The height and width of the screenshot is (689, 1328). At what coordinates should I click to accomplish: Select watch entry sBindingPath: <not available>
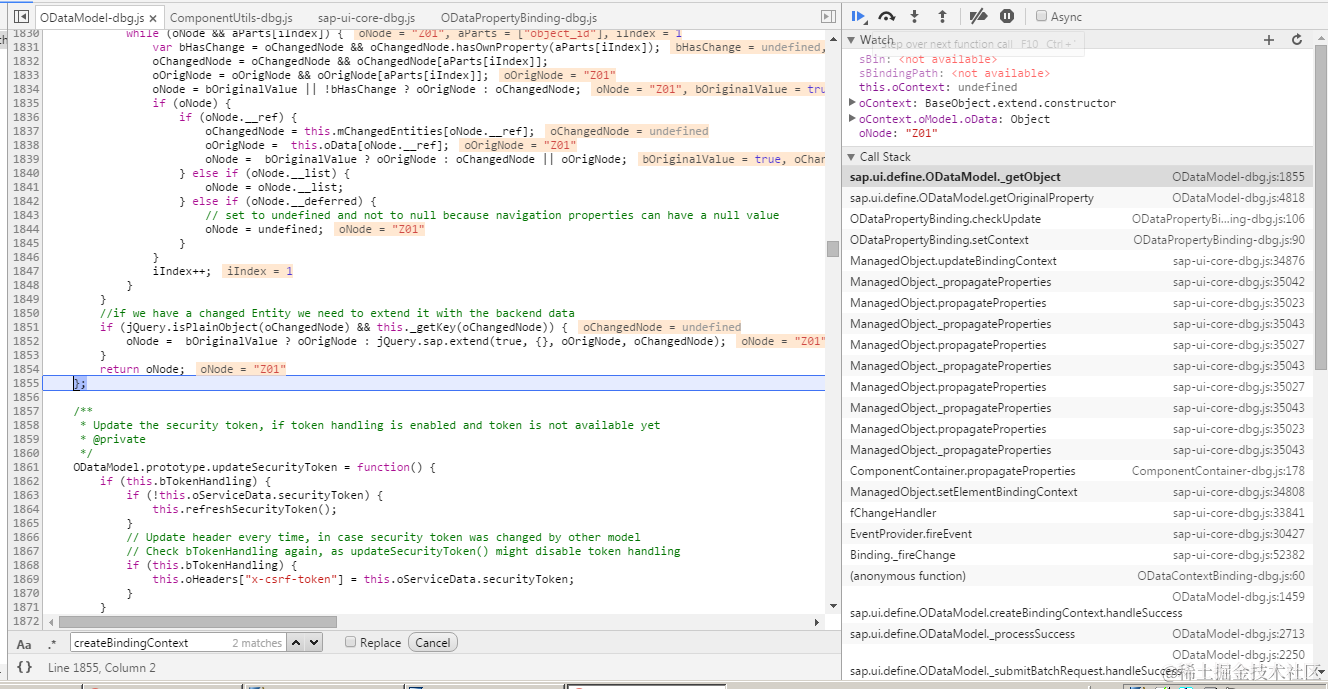coord(954,73)
